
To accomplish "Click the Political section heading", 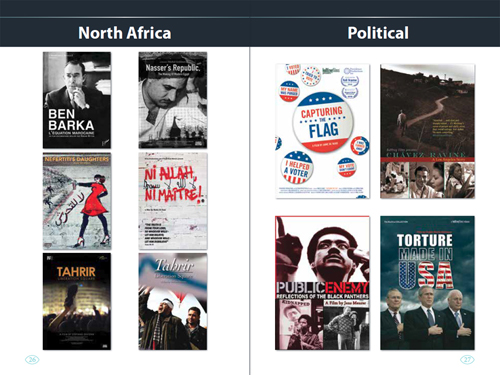I will 378,33.
